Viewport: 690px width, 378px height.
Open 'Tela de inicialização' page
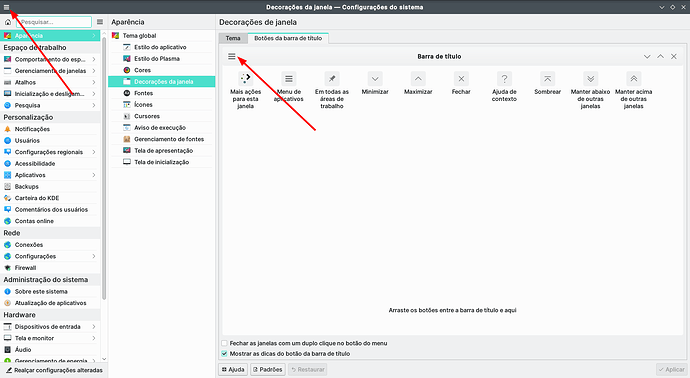click(161, 162)
